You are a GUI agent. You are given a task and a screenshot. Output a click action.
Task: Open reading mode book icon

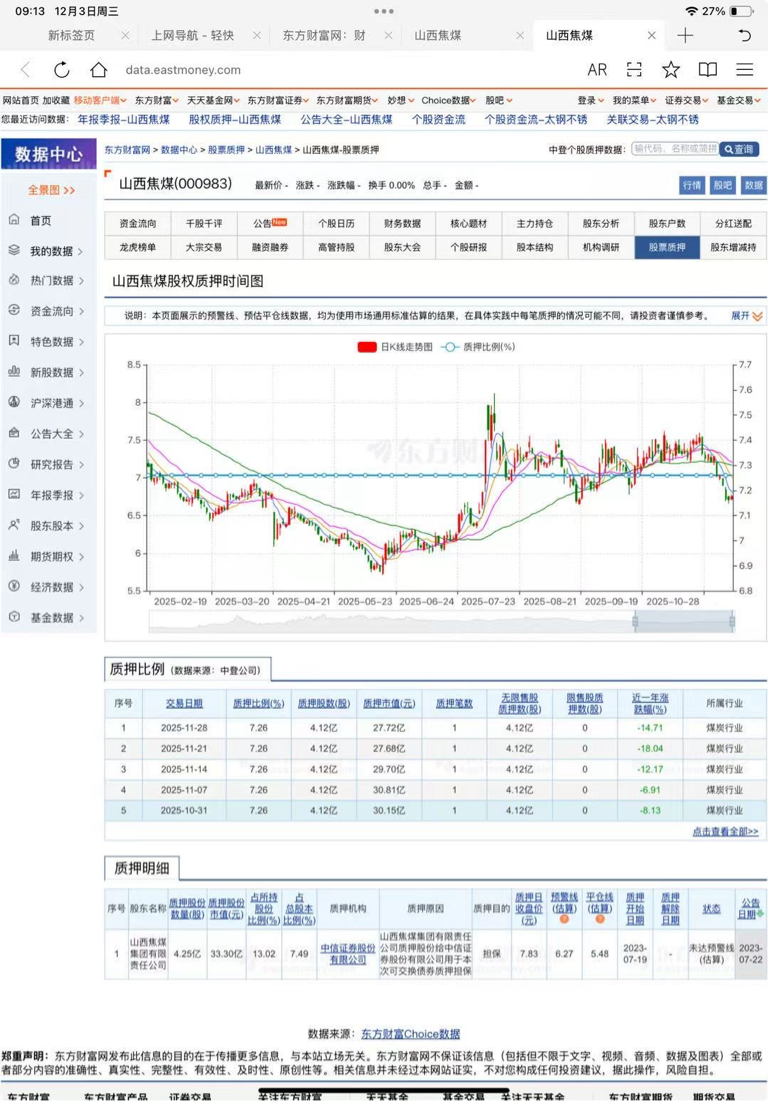tap(708, 70)
